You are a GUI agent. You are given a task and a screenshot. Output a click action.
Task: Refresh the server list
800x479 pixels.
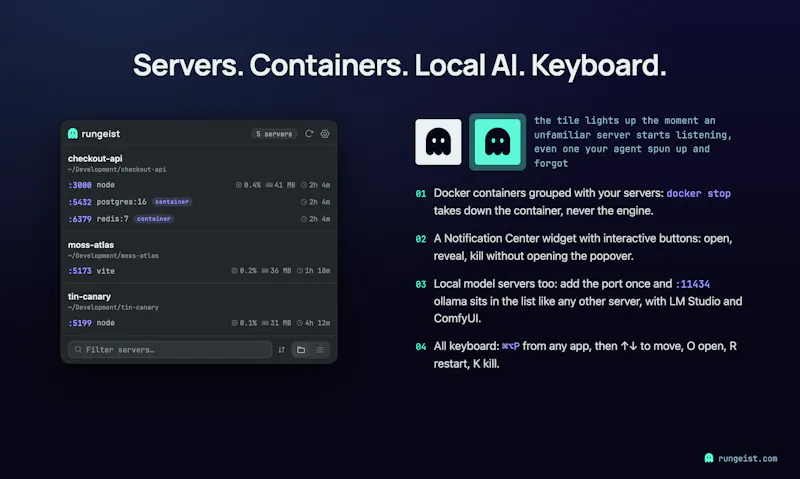coord(309,134)
